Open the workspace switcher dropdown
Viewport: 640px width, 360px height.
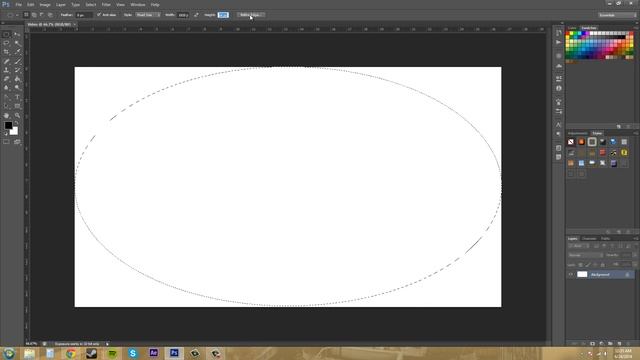pos(617,15)
